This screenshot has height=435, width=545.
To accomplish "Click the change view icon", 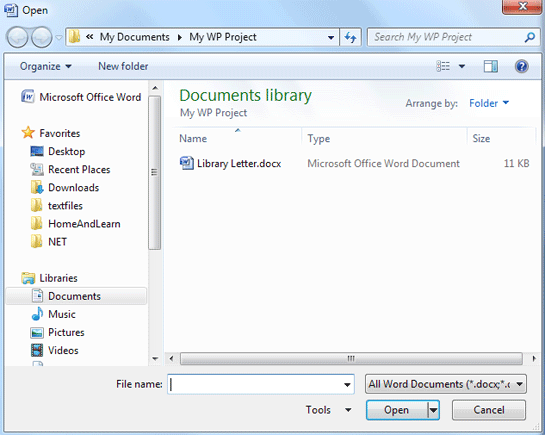I will click(x=443, y=66).
